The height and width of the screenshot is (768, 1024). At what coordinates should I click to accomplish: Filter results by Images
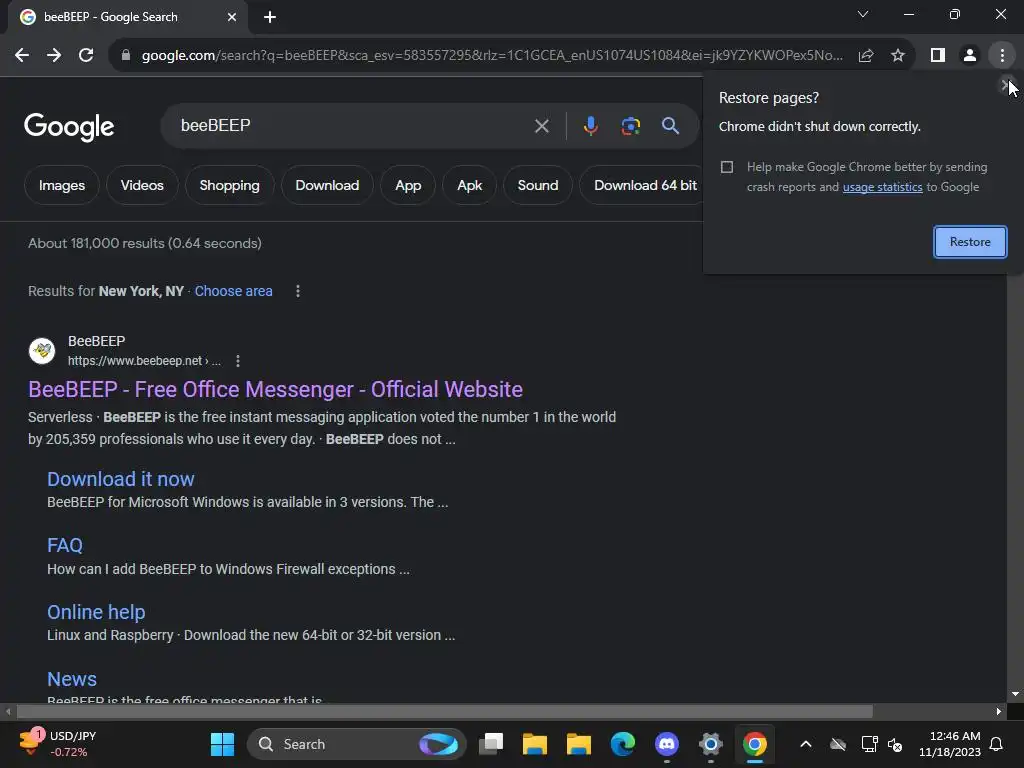pyautogui.click(x=61, y=185)
